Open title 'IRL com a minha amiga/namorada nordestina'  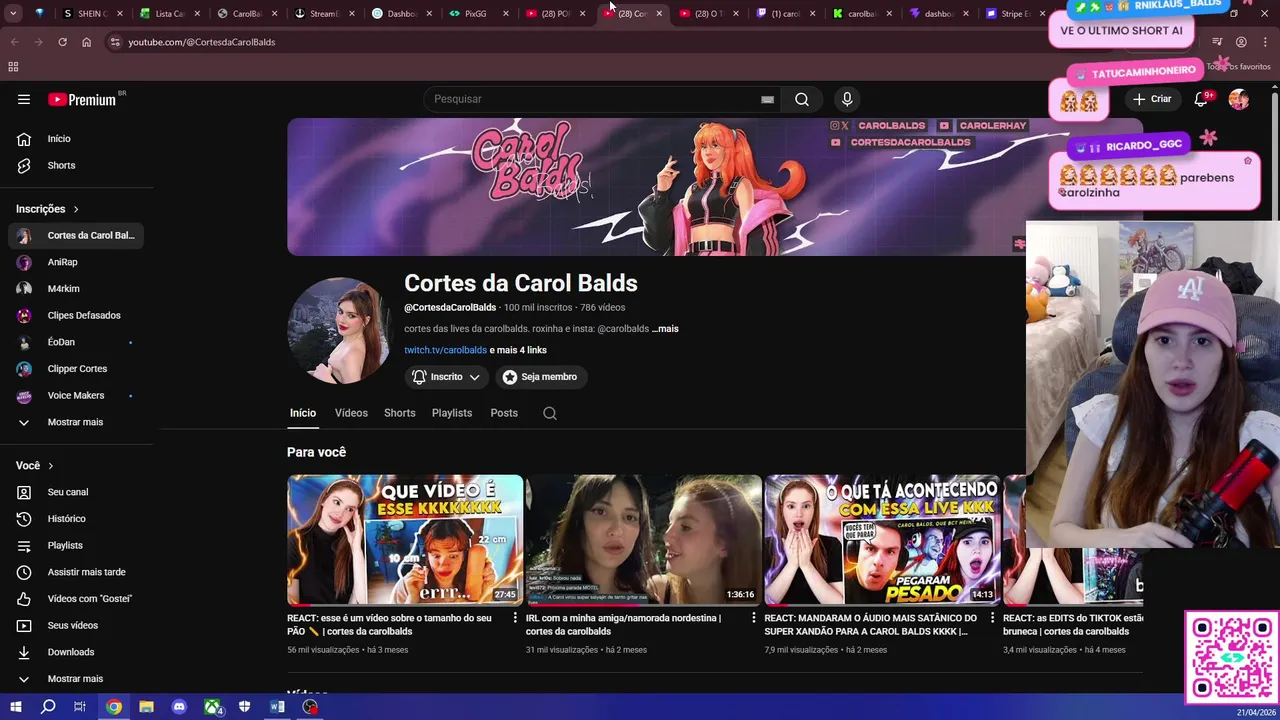(x=623, y=625)
